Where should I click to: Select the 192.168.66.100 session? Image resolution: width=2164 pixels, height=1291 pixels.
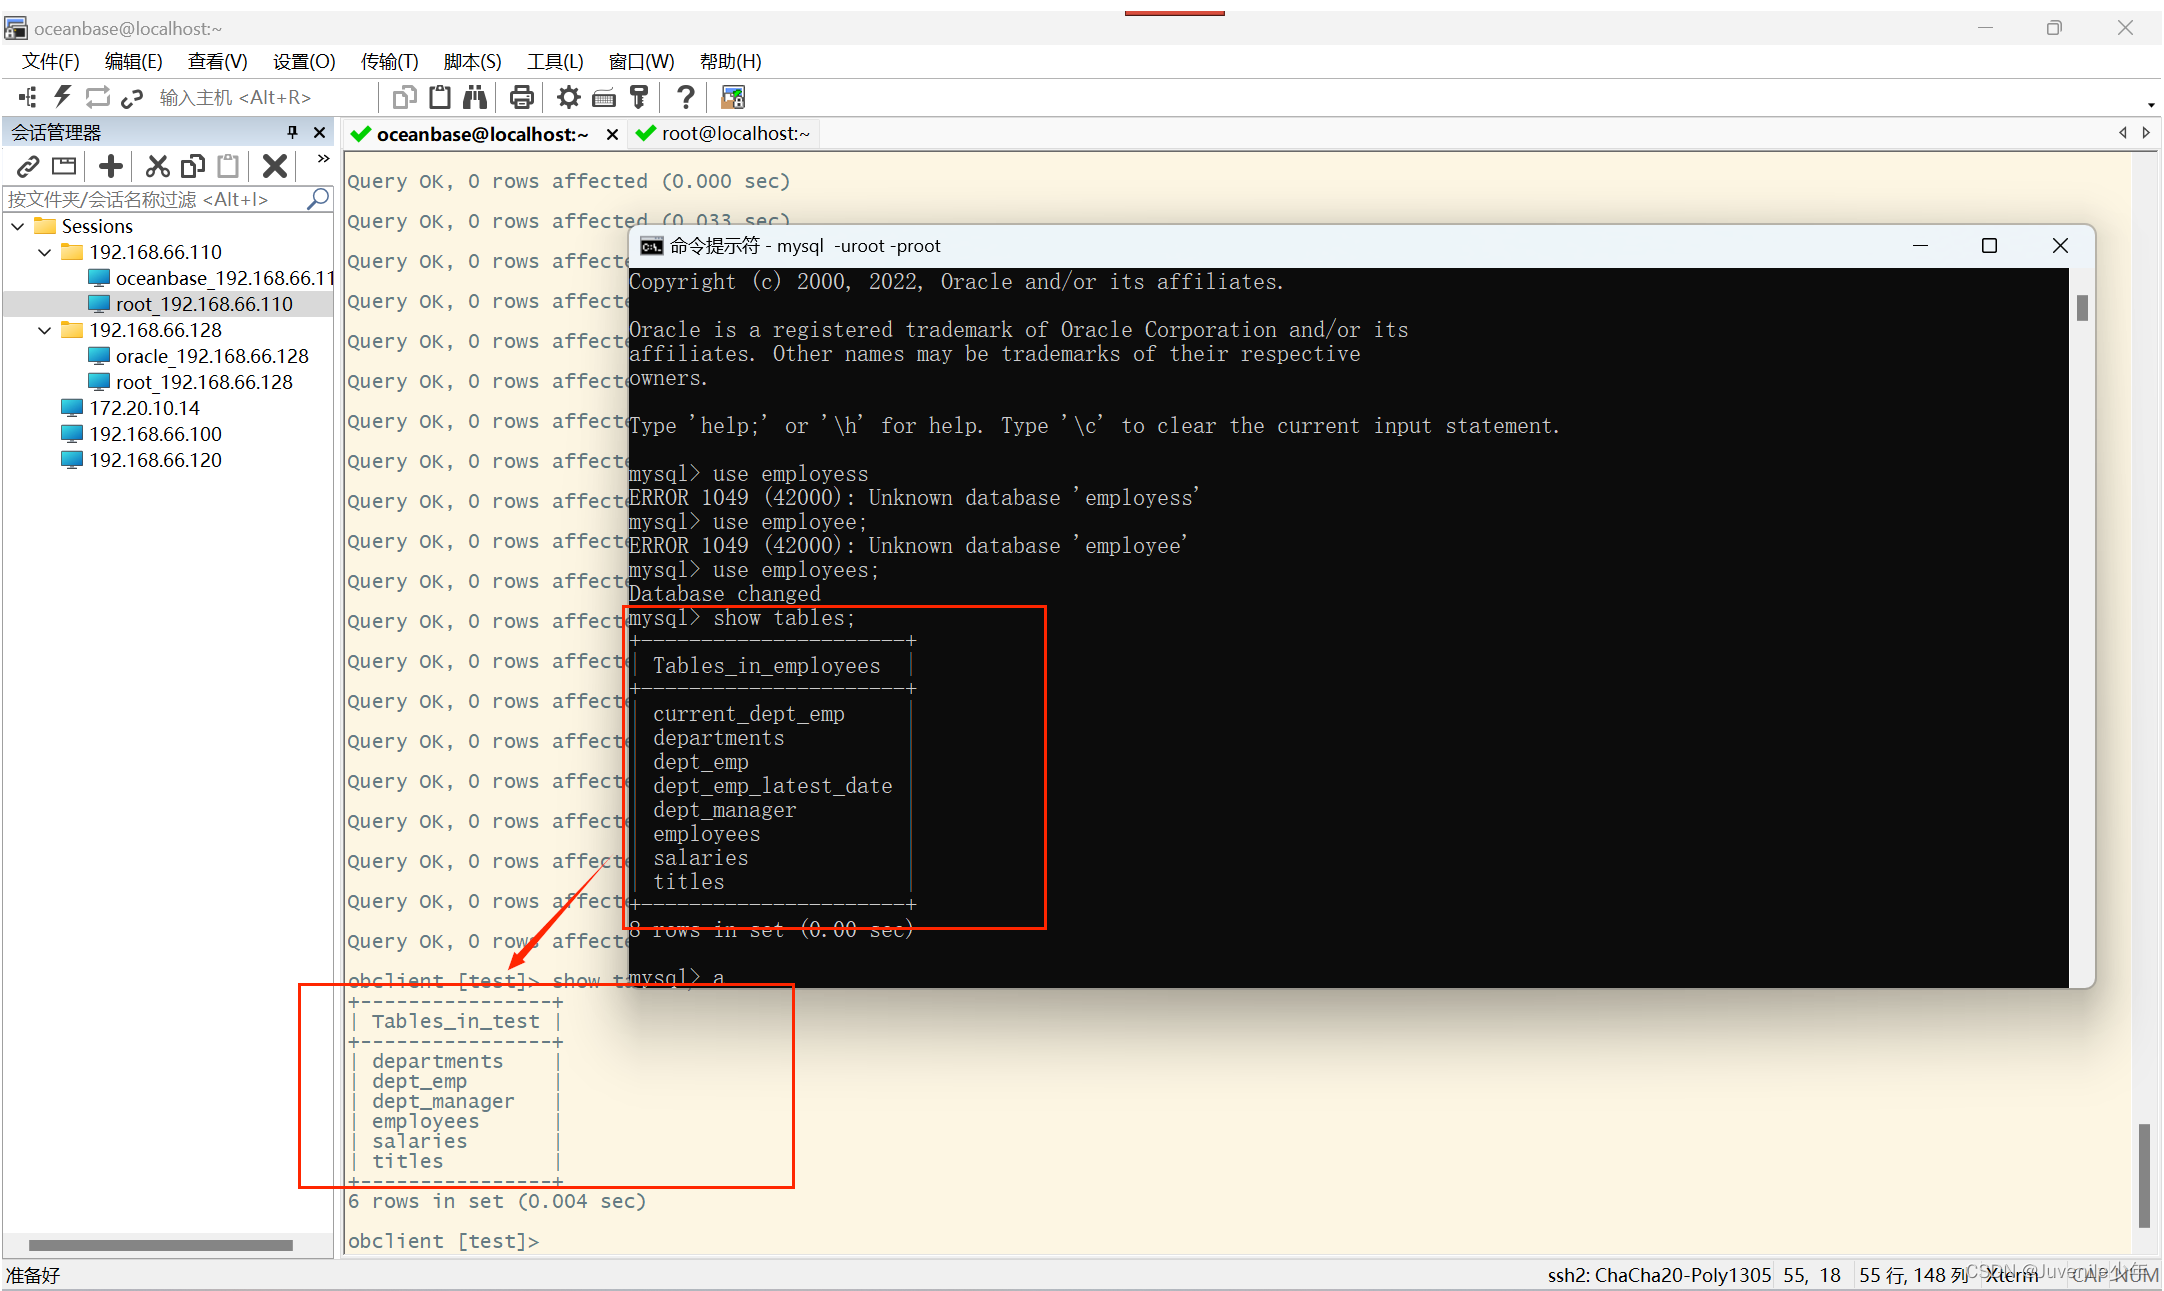(x=142, y=434)
